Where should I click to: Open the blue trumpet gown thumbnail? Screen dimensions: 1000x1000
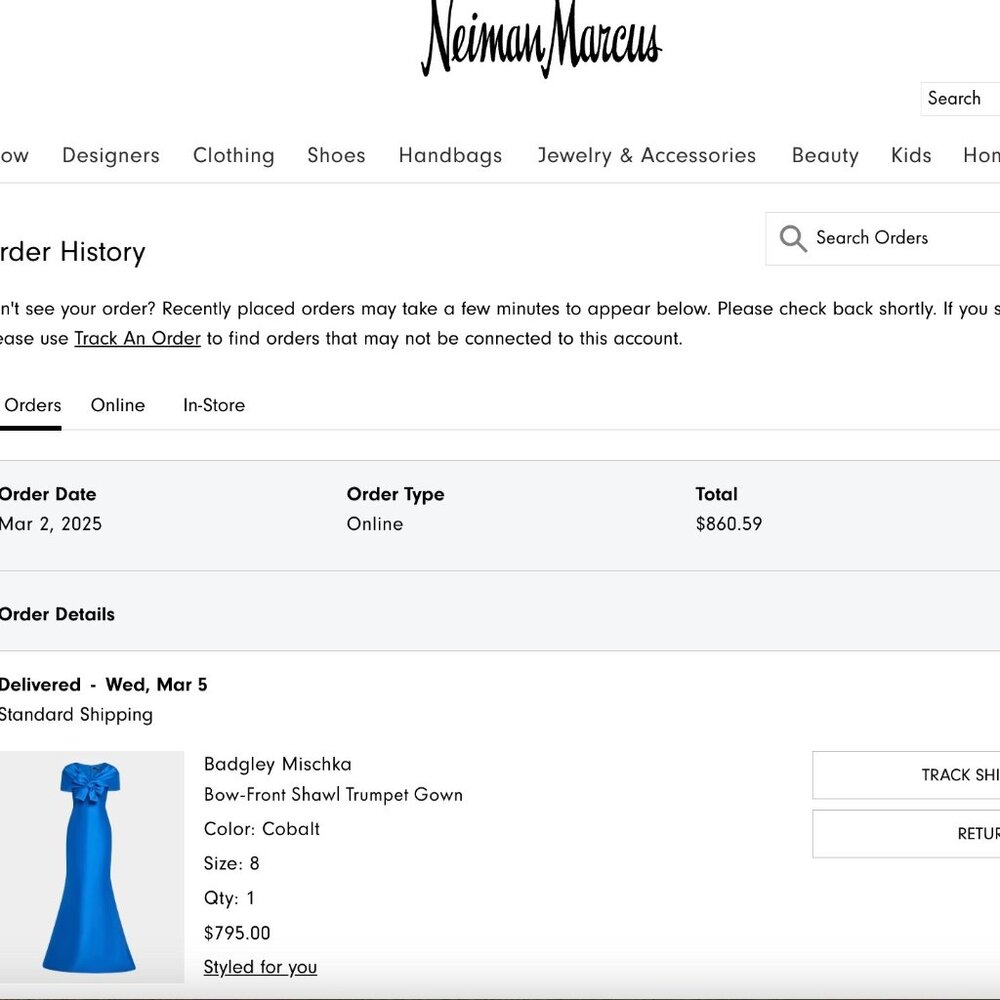[92, 867]
